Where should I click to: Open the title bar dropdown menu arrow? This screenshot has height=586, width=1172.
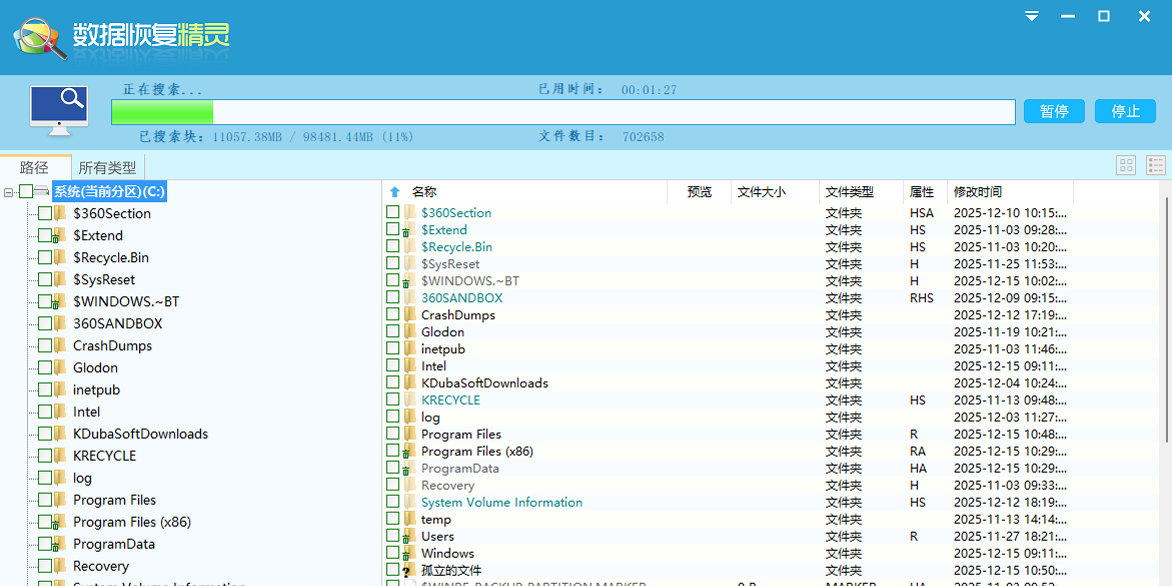click(x=1032, y=16)
